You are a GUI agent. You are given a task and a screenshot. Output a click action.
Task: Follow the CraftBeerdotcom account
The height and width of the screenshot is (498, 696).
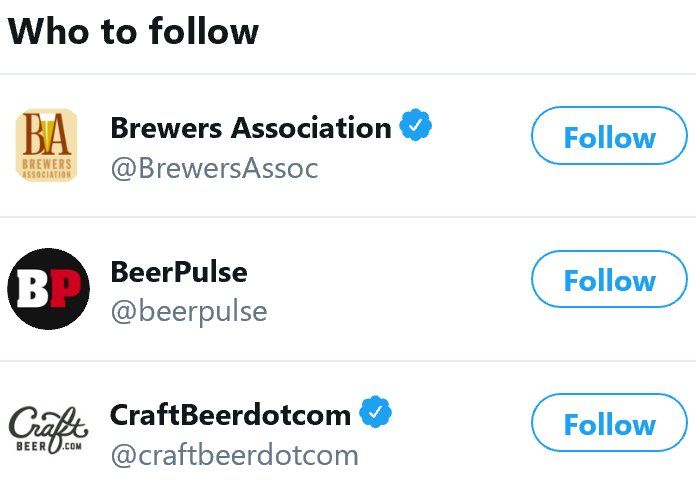coord(609,423)
